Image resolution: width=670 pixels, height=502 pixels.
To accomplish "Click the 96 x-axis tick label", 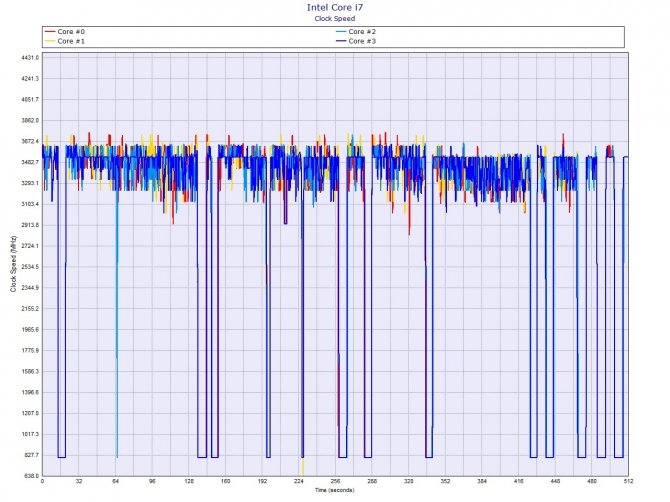I will 152,481.
